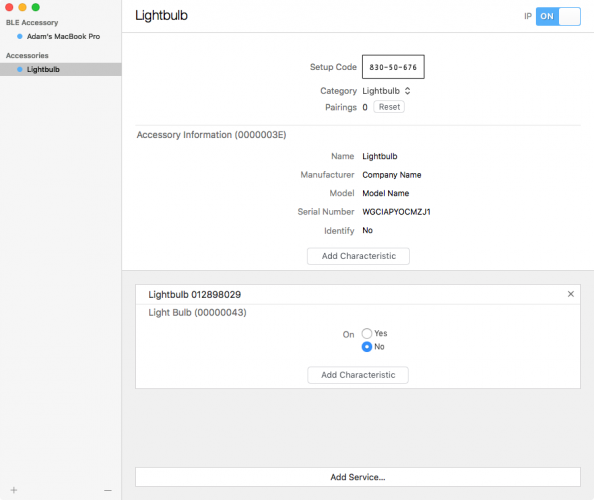Screen dimensions: 594x500
Task: Minimize the window with yellow button
Action: pyautogui.click(x=22, y=7)
